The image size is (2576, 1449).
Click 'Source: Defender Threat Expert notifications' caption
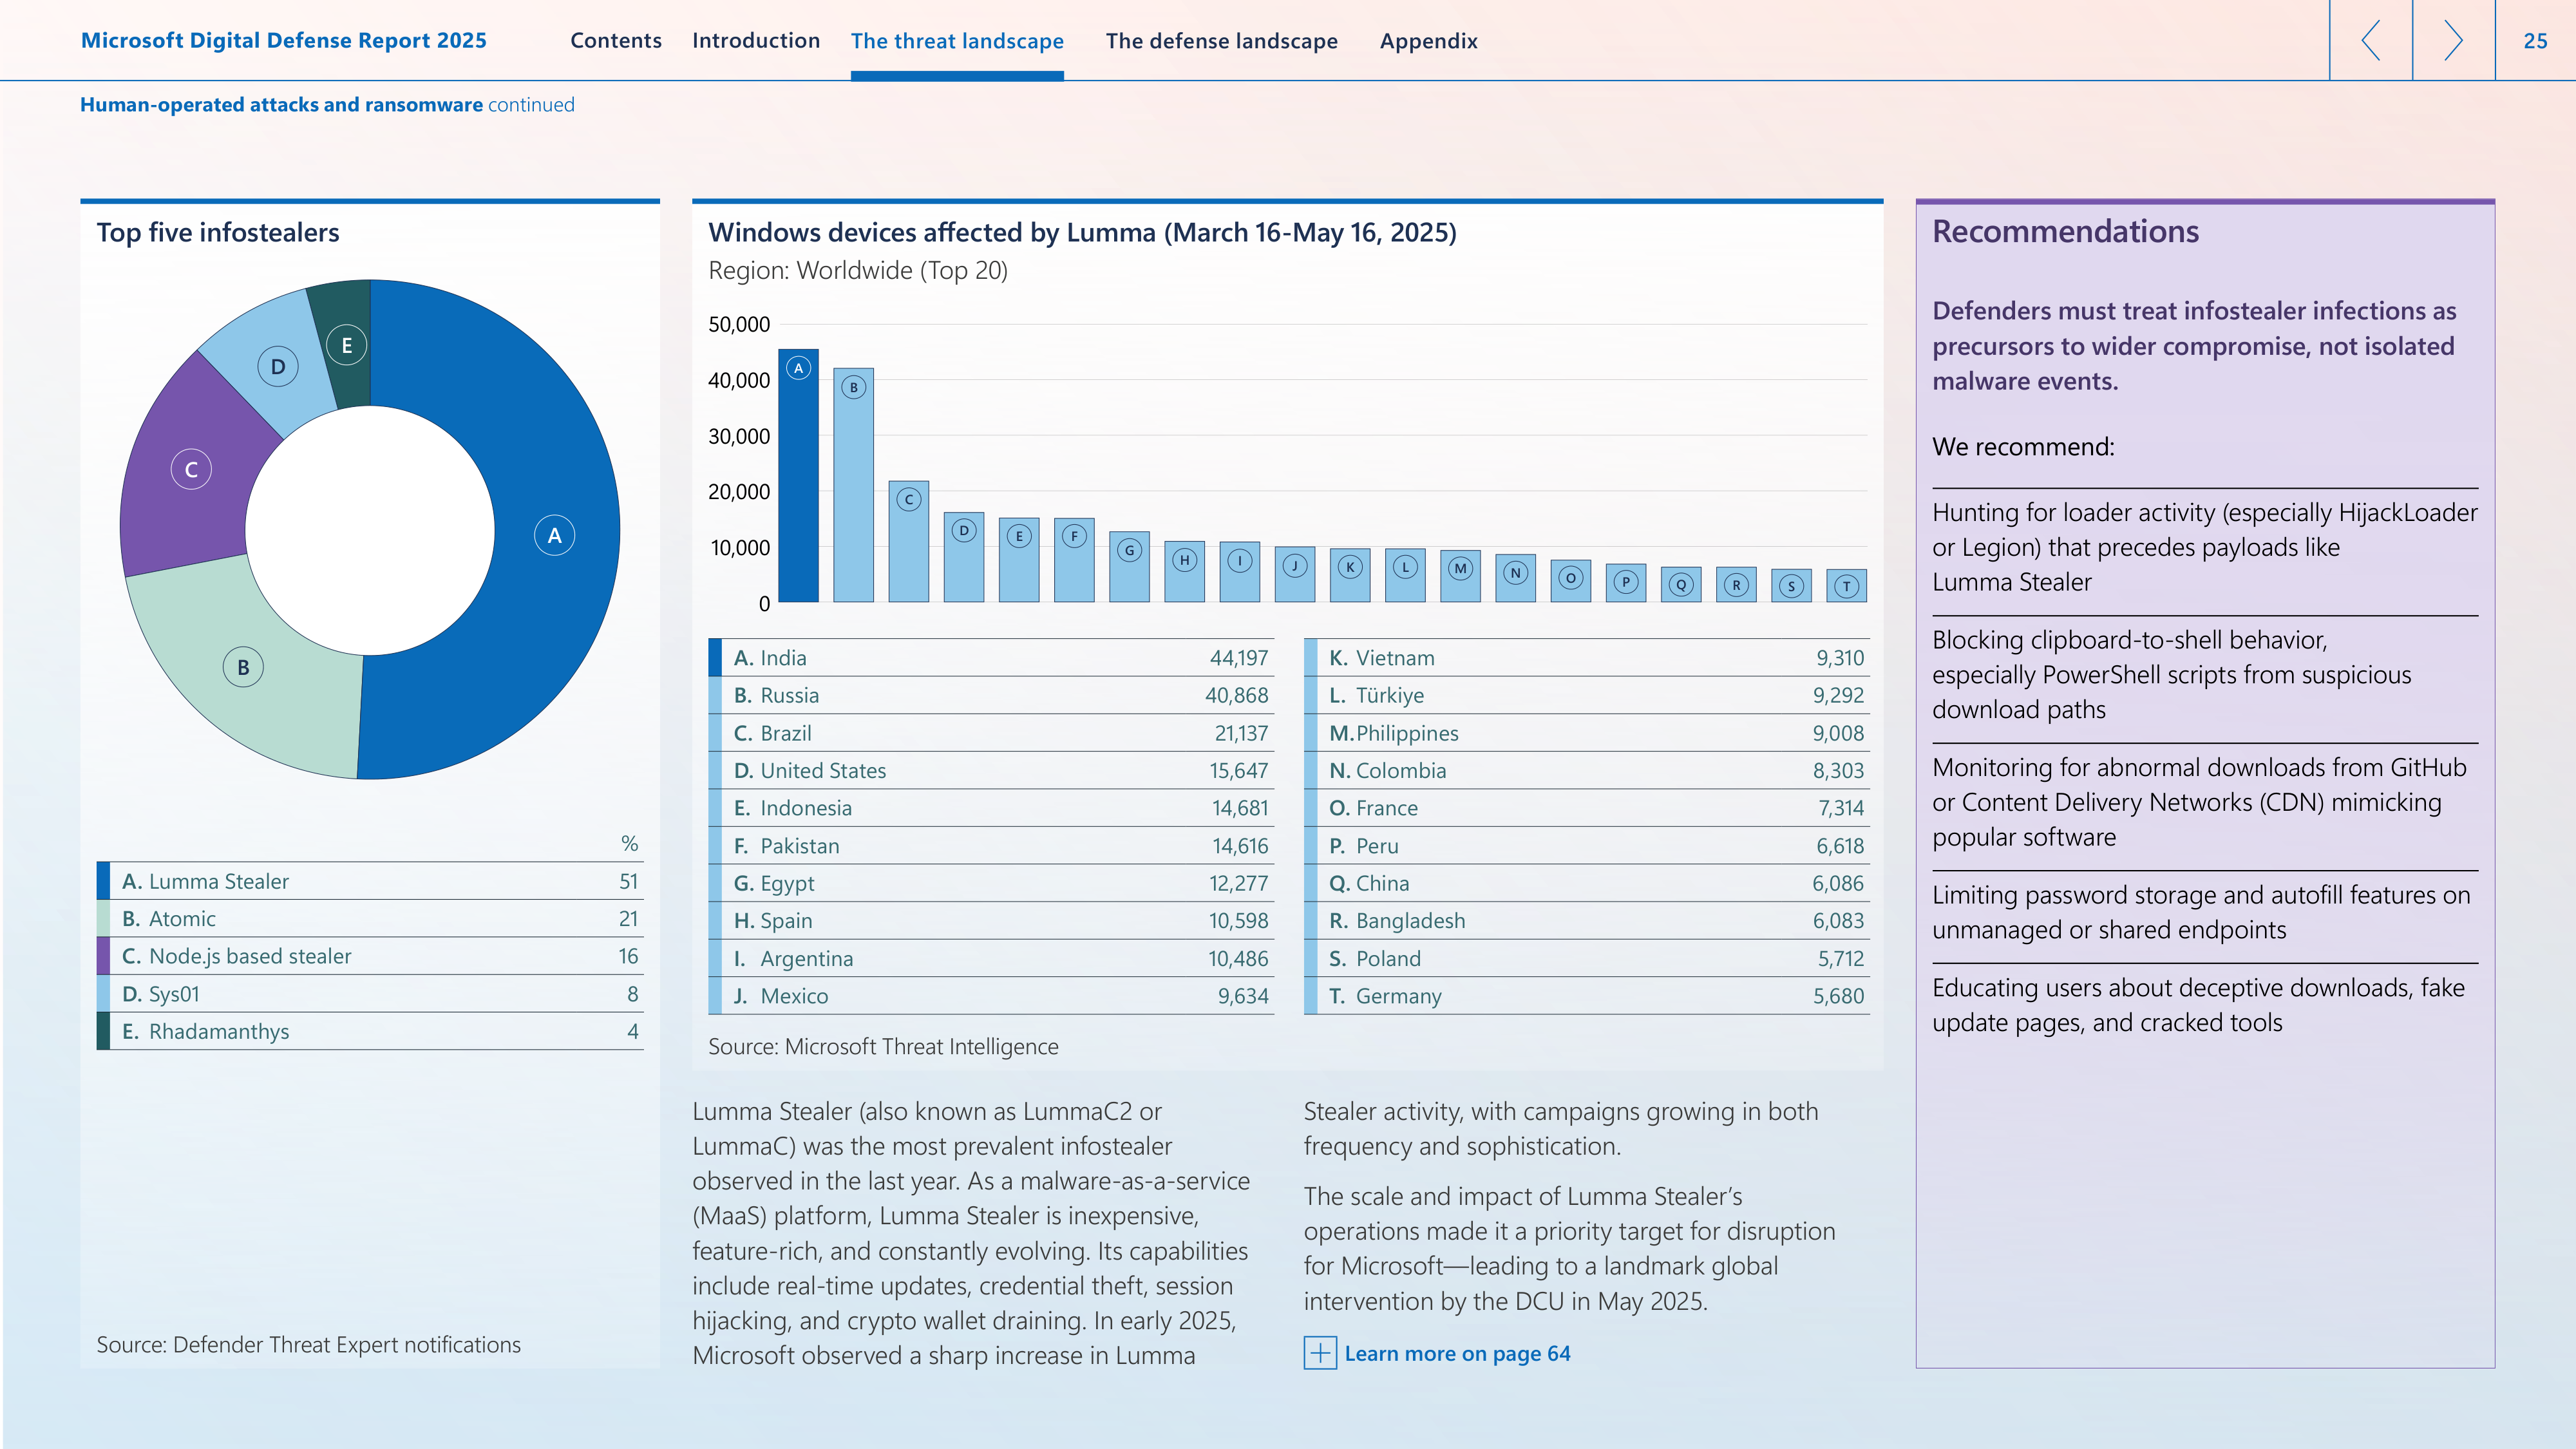coord(308,1344)
